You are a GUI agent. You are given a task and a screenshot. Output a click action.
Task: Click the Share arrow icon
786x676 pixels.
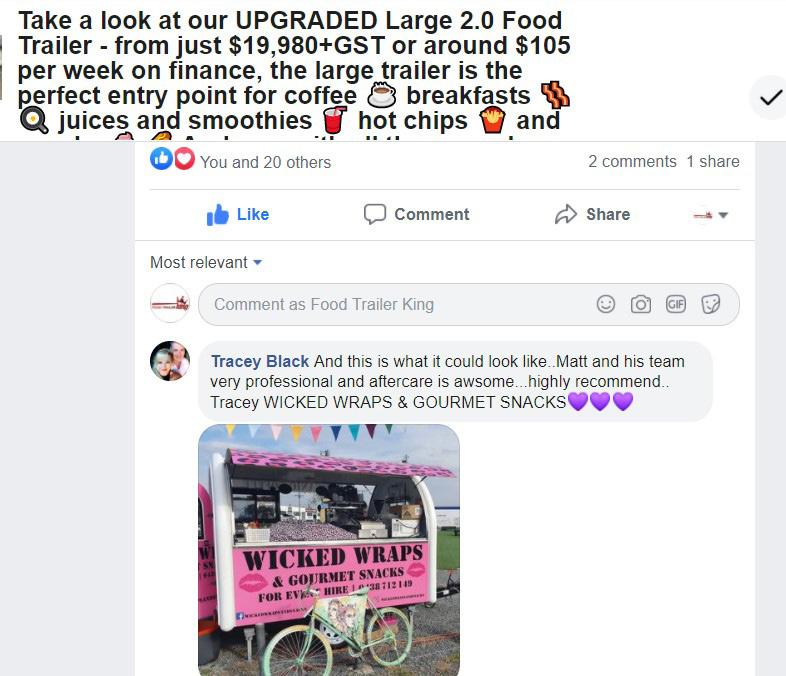click(565, 214)
